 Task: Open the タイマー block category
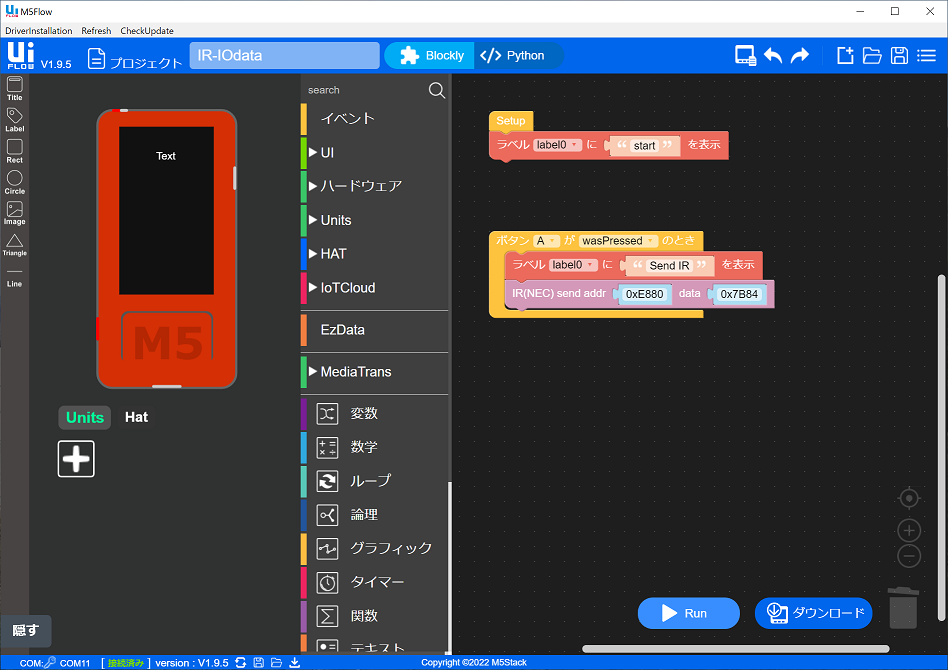(x=375, y=583)
